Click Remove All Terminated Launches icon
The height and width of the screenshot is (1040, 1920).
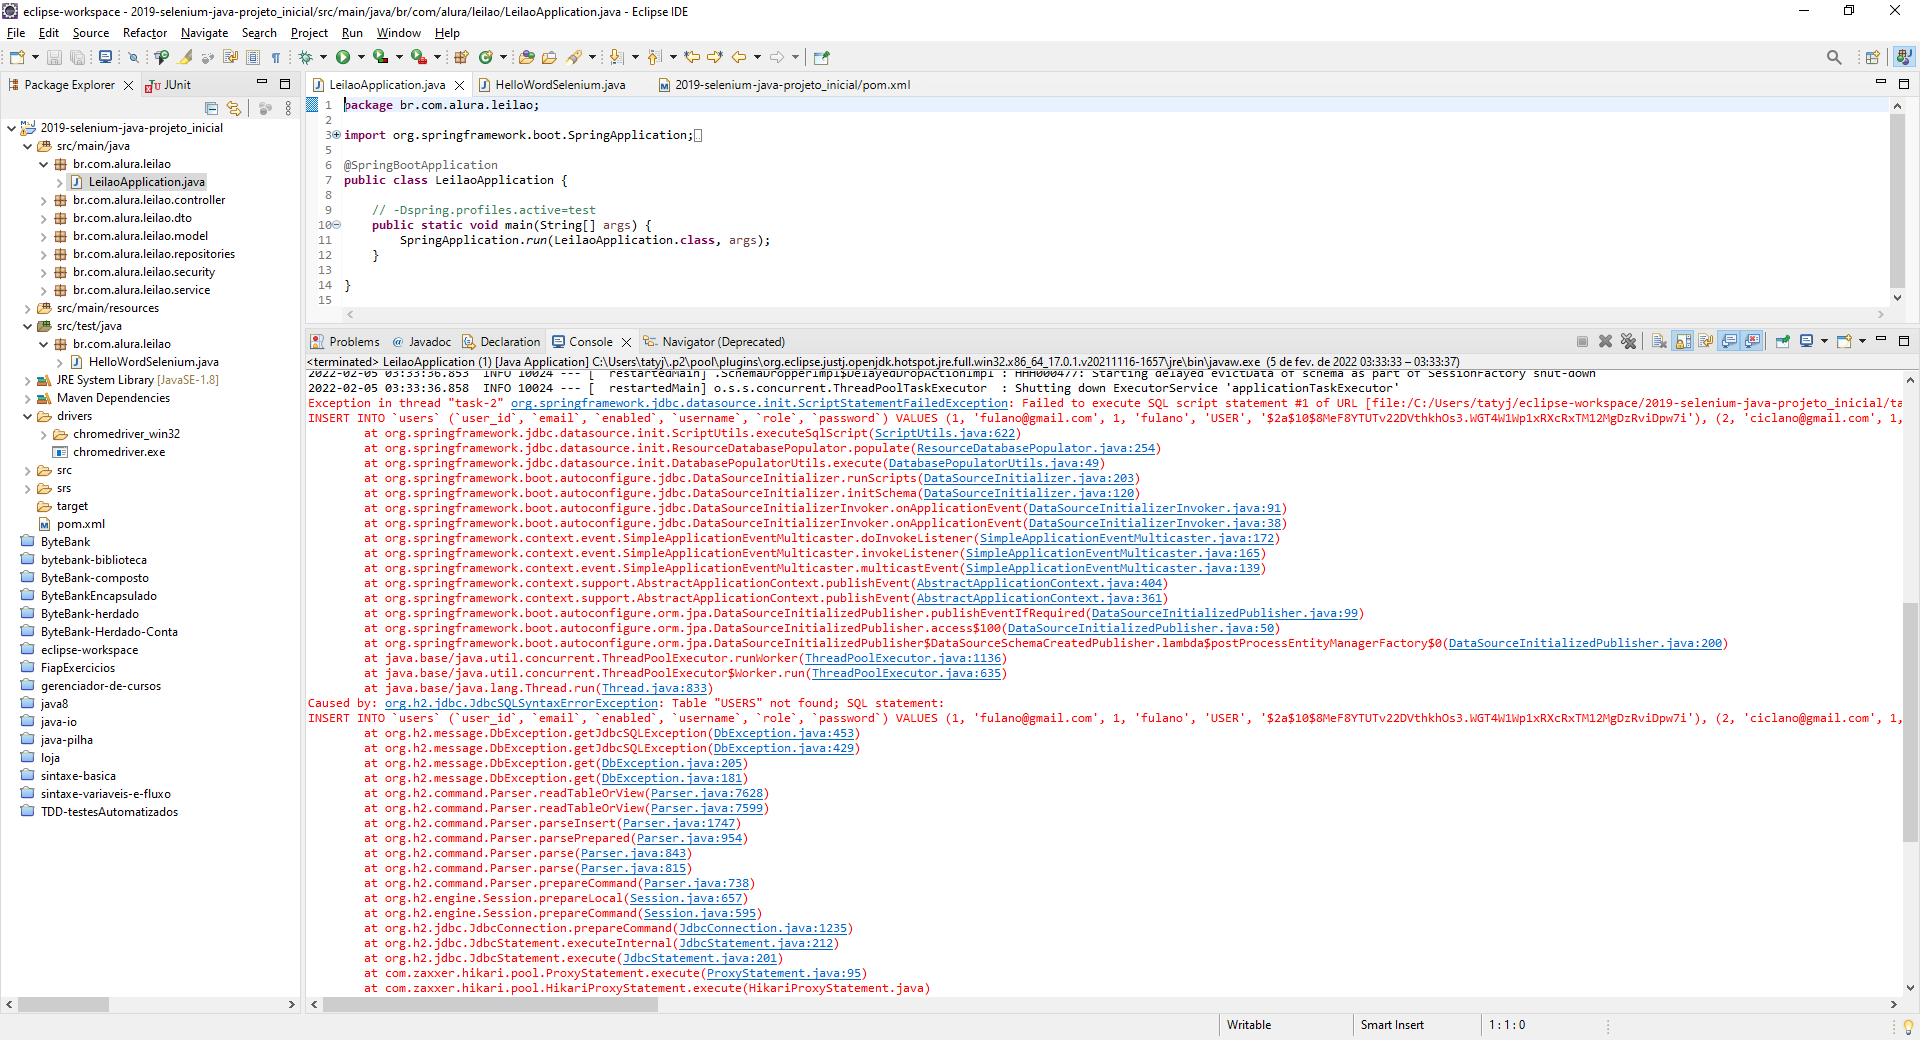click(1628, 341)
